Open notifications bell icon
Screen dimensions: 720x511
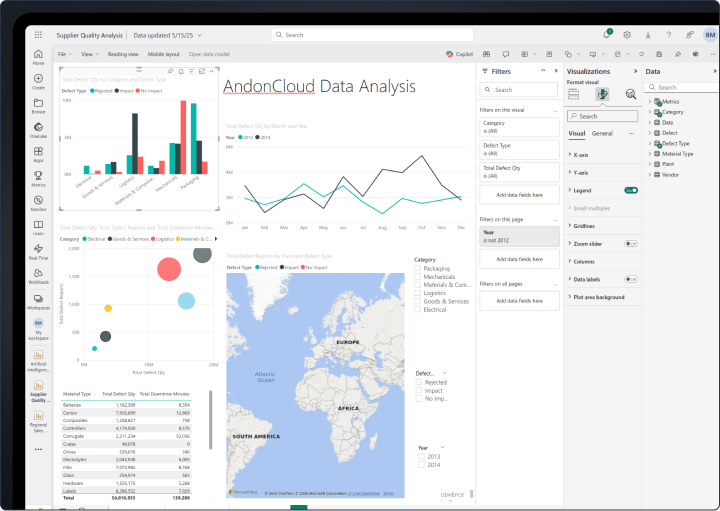coord(607,34)
